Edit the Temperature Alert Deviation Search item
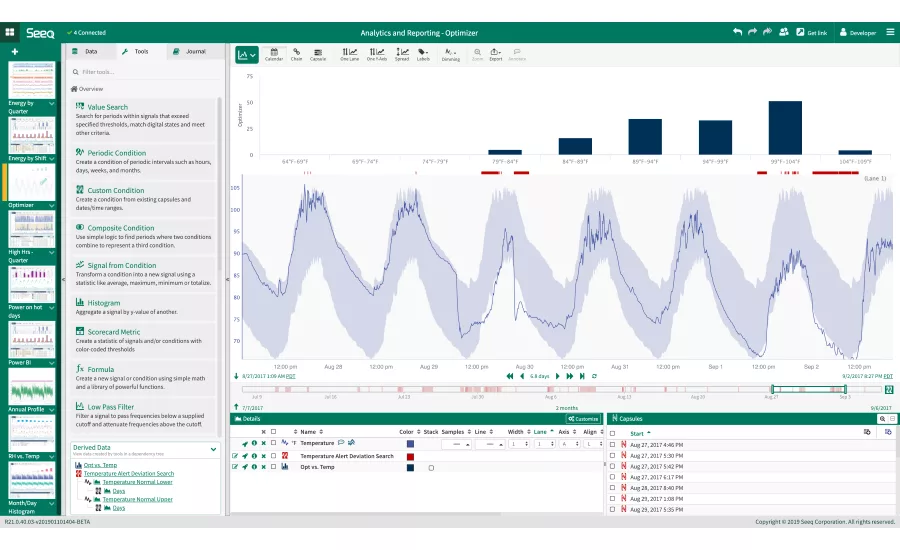 click(x=235, y=455)
